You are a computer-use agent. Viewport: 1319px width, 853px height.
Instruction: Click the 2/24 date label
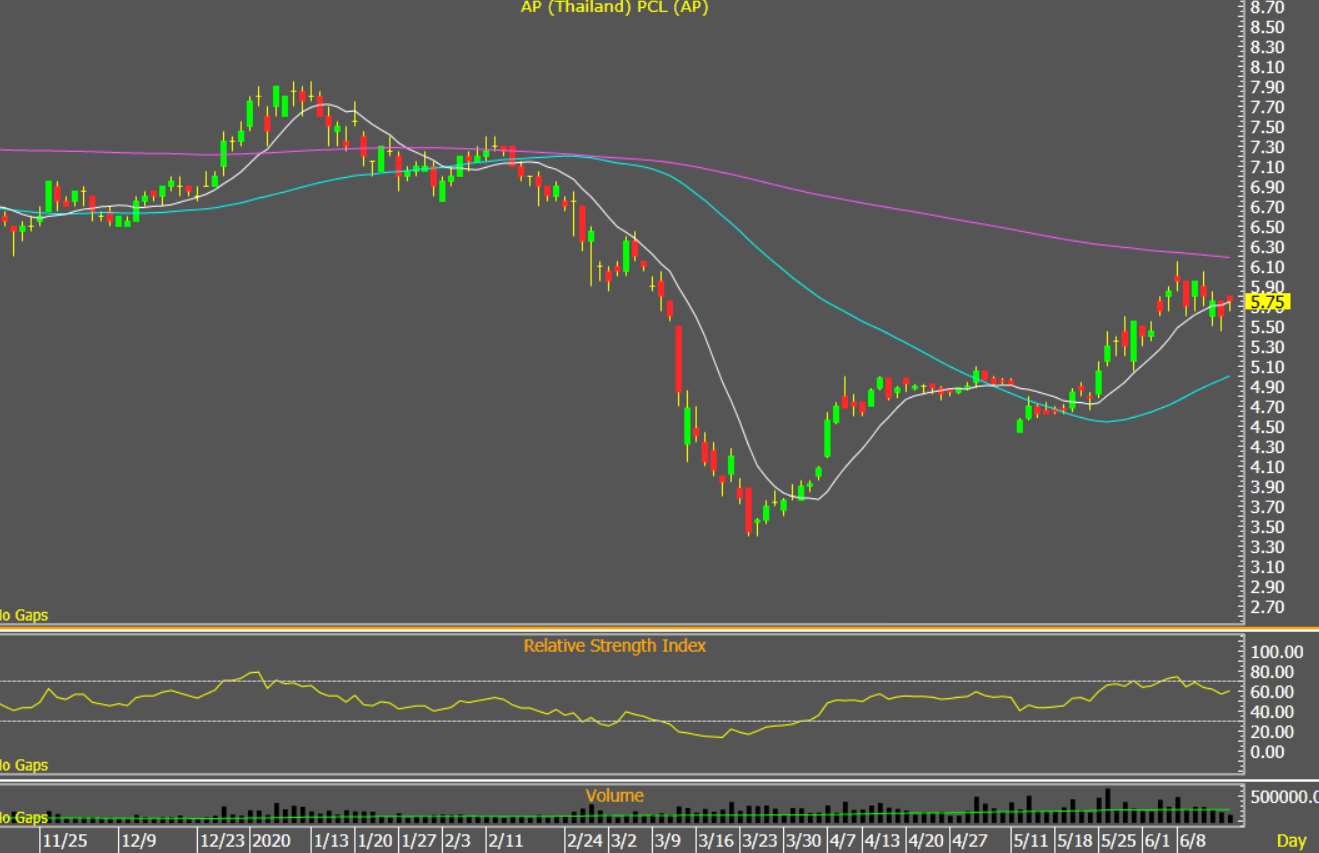click(584, 840)
